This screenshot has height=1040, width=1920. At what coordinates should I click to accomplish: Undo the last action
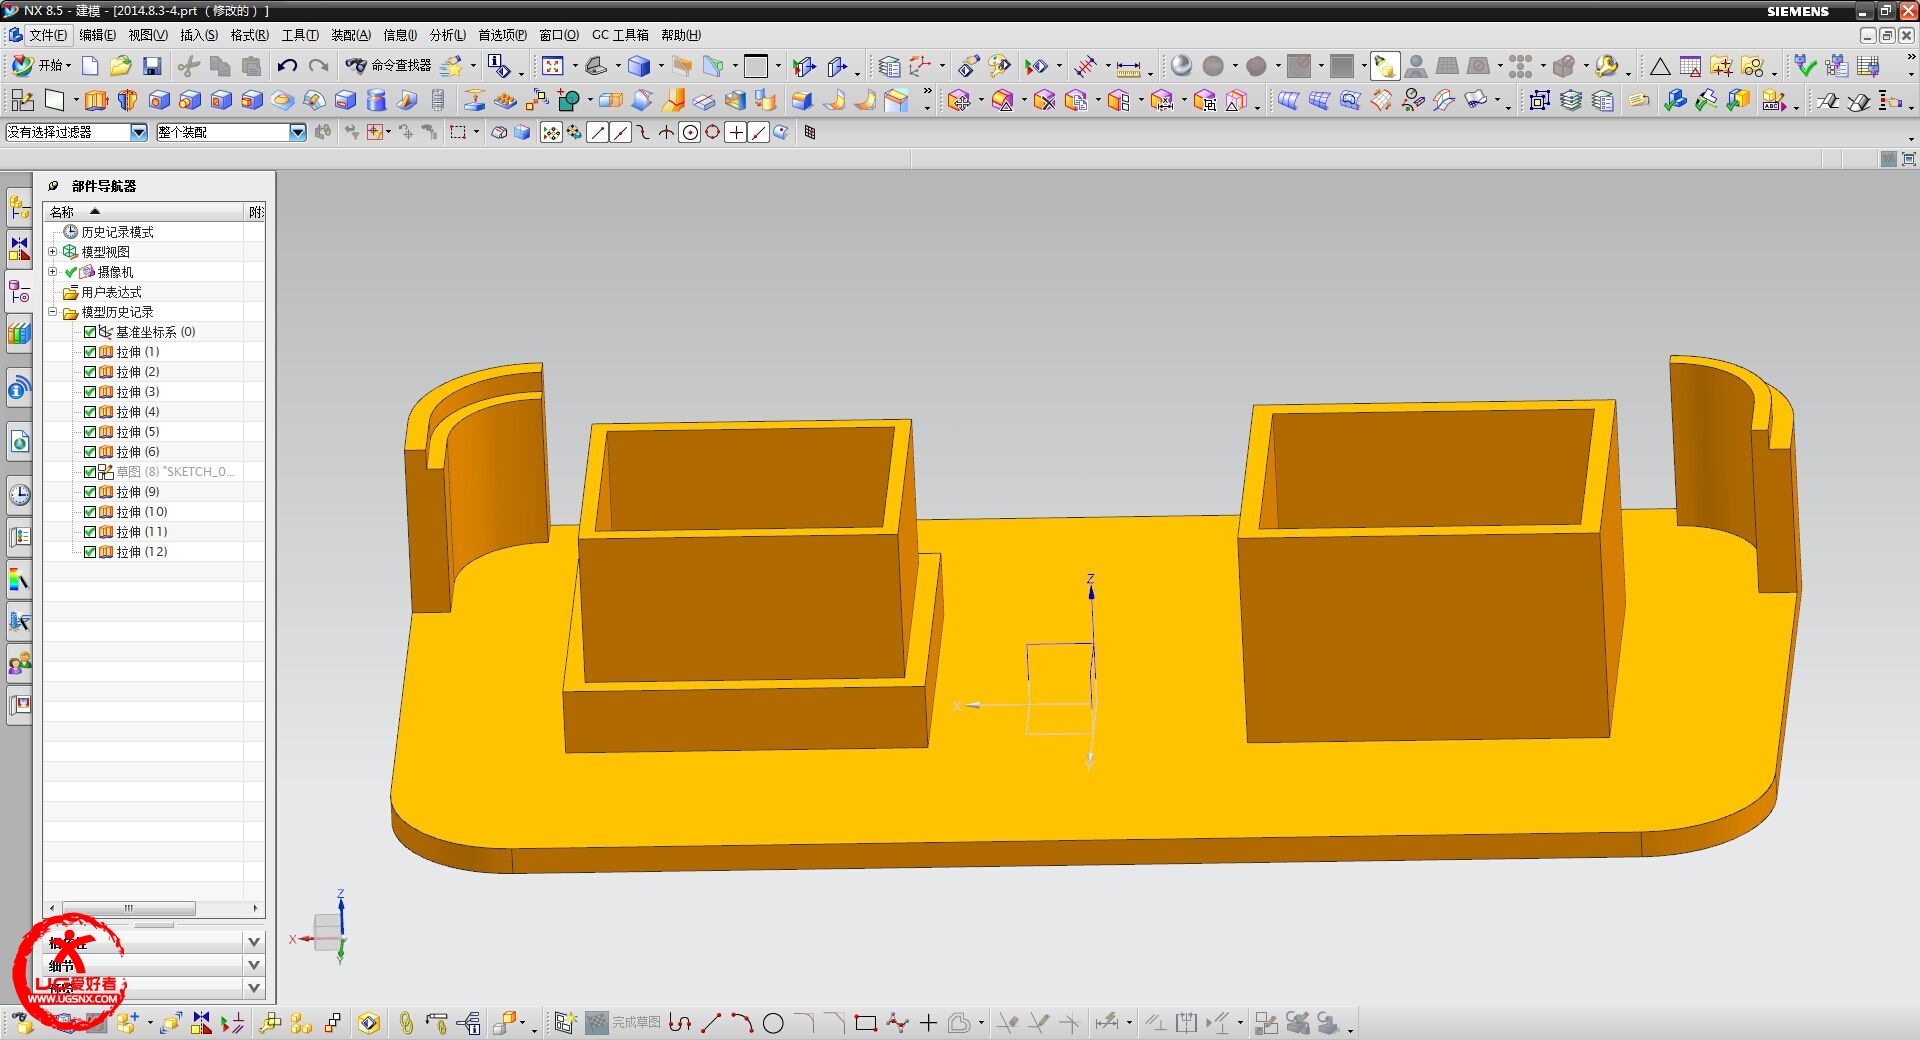287,66
